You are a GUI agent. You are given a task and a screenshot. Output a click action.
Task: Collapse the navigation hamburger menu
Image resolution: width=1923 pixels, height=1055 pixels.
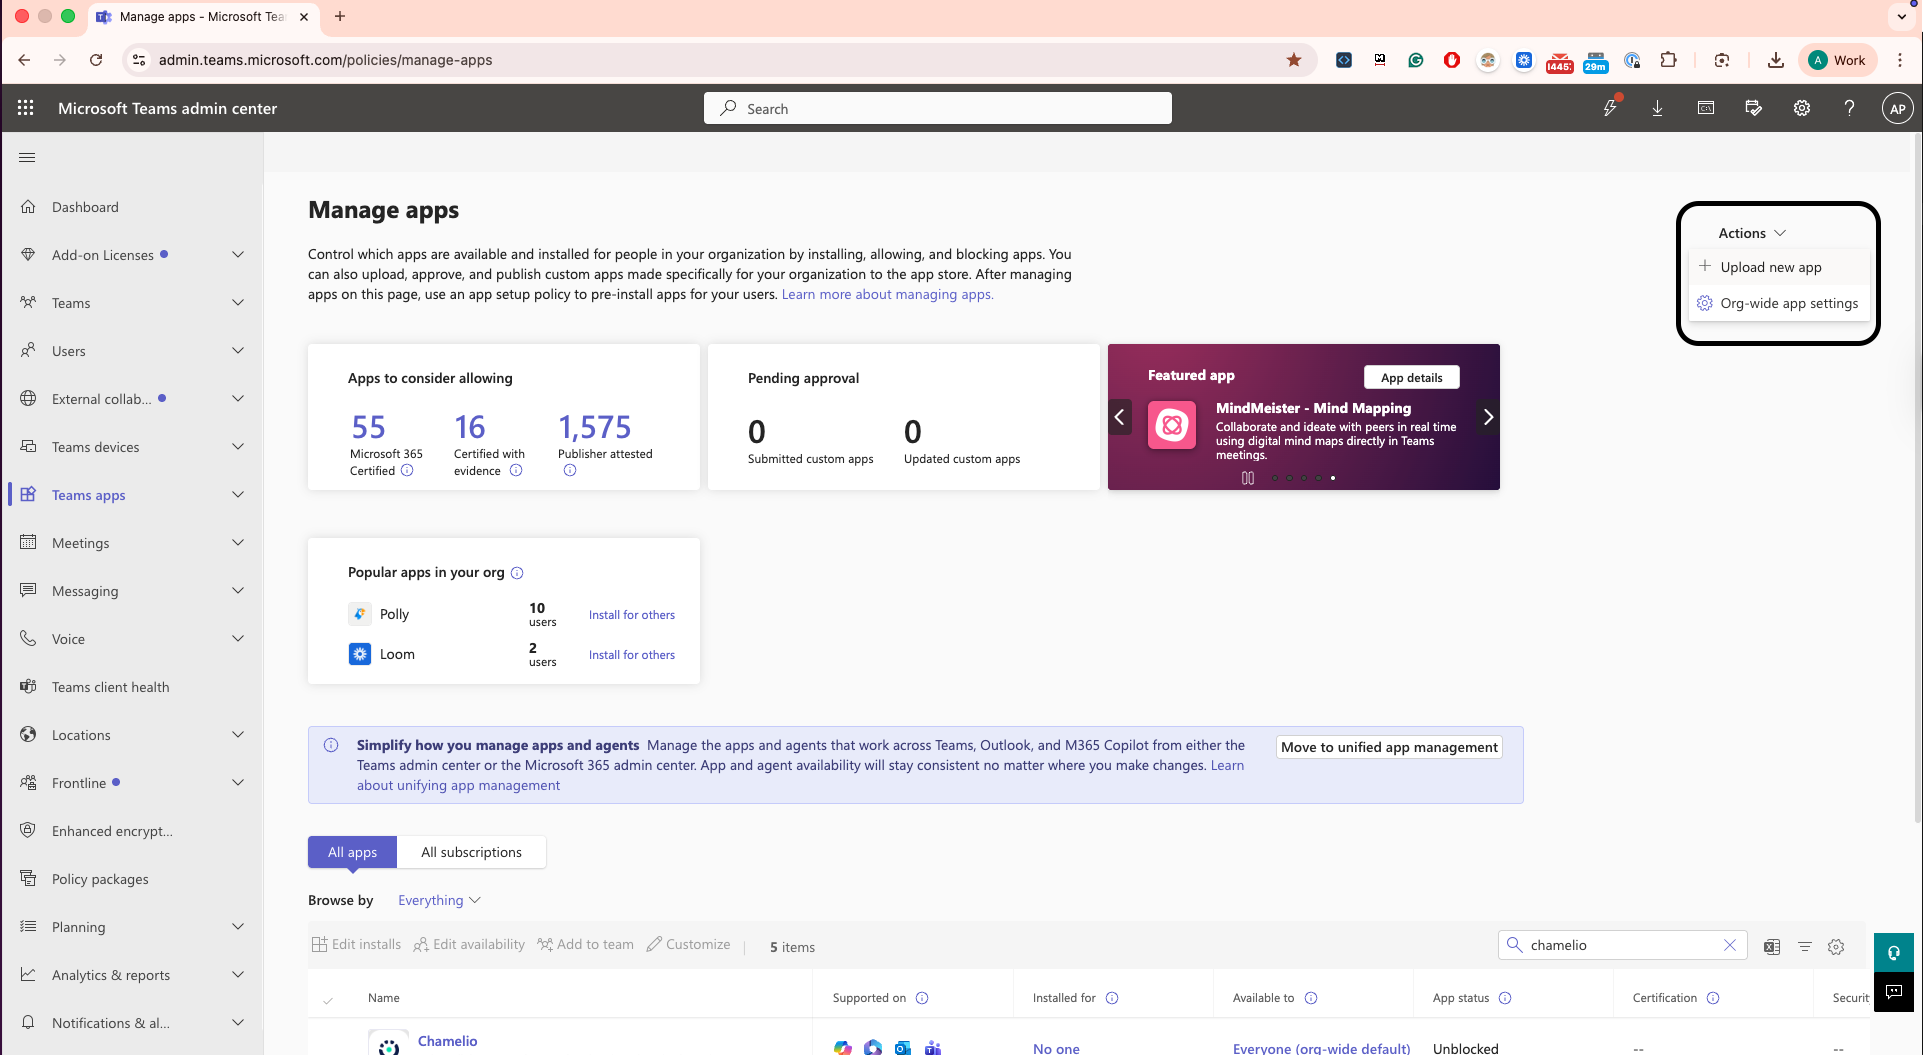(x=27, y=157)
